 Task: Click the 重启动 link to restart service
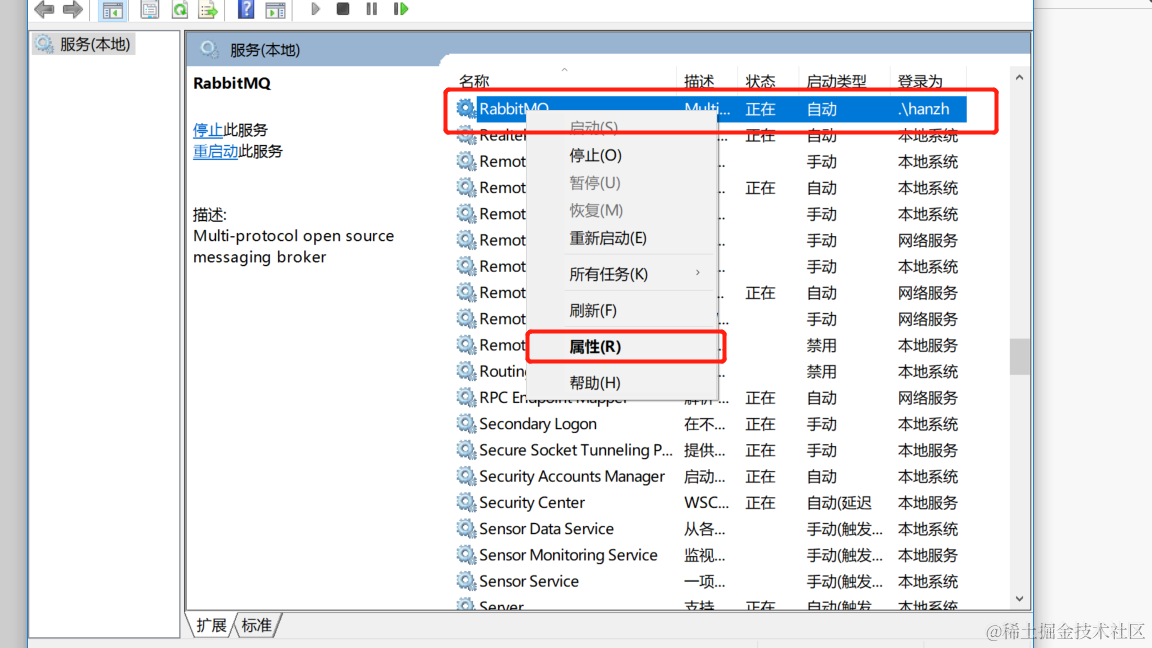point(215,151)
